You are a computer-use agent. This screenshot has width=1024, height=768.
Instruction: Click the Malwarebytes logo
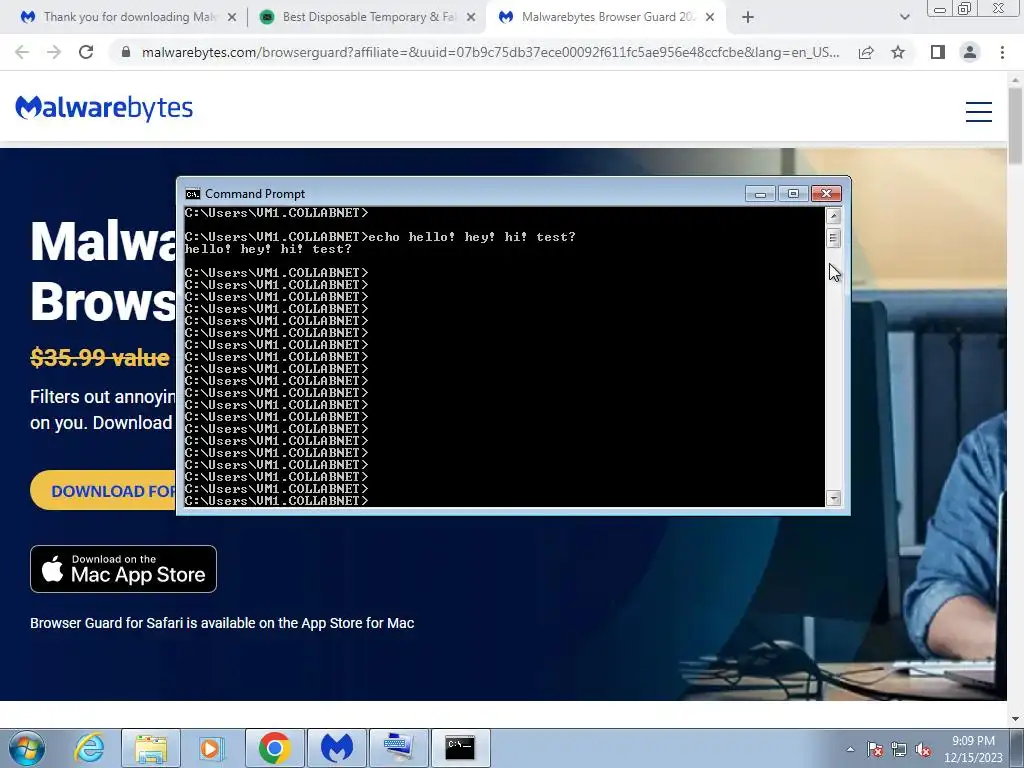104,108
